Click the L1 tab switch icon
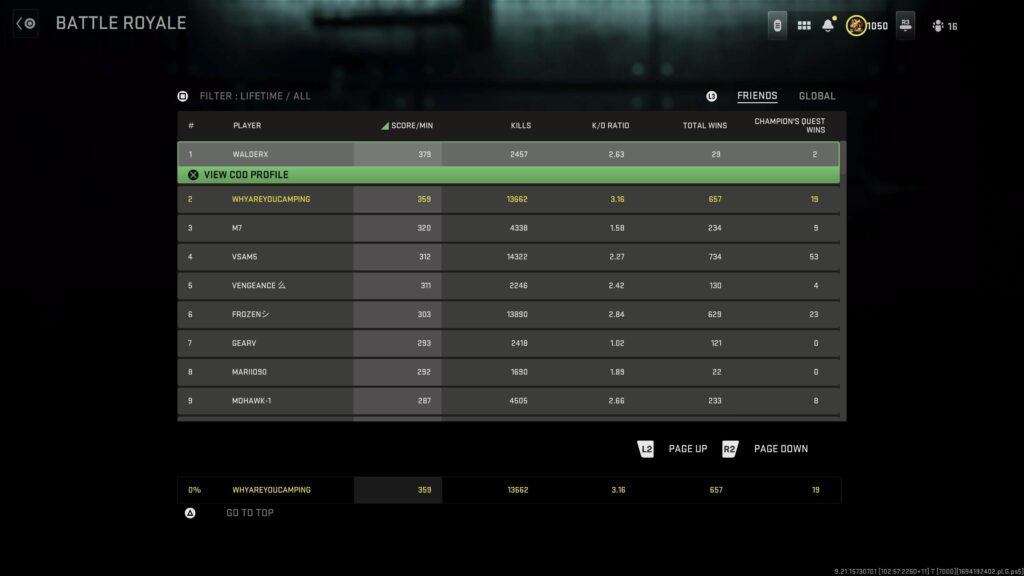1024x576 pixels. [711, 96]
